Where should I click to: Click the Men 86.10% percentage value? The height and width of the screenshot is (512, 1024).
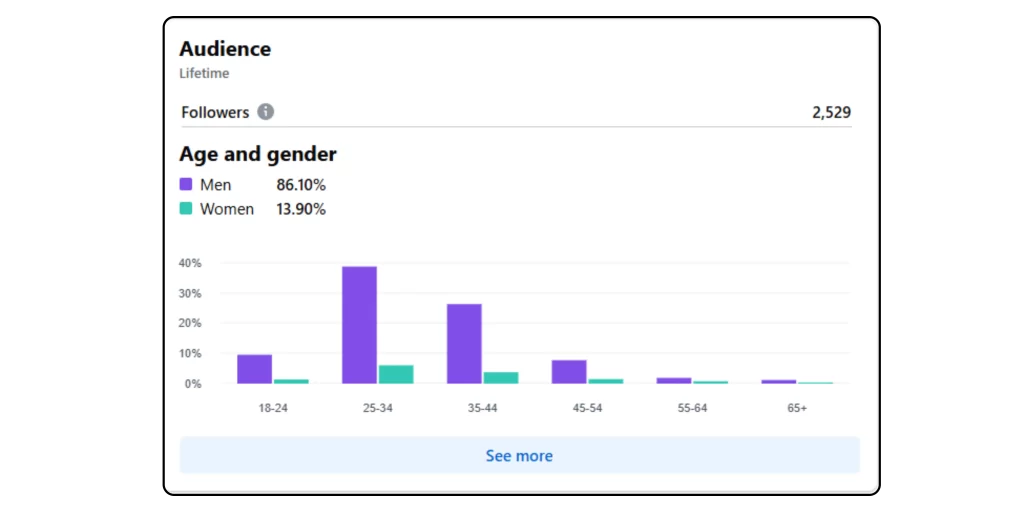pos(301,184)
